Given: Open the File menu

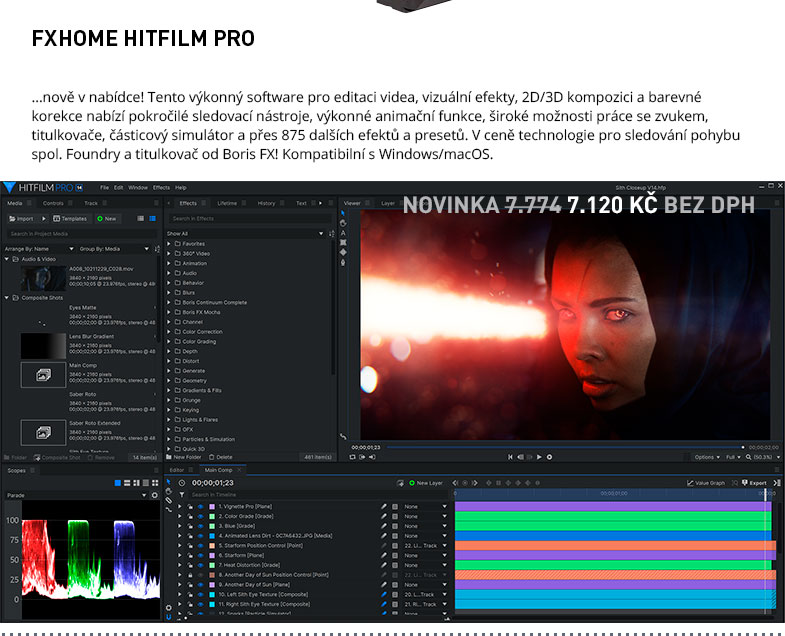Looking at the screenshot, I should pyautogui.click(x=104, y=187).
